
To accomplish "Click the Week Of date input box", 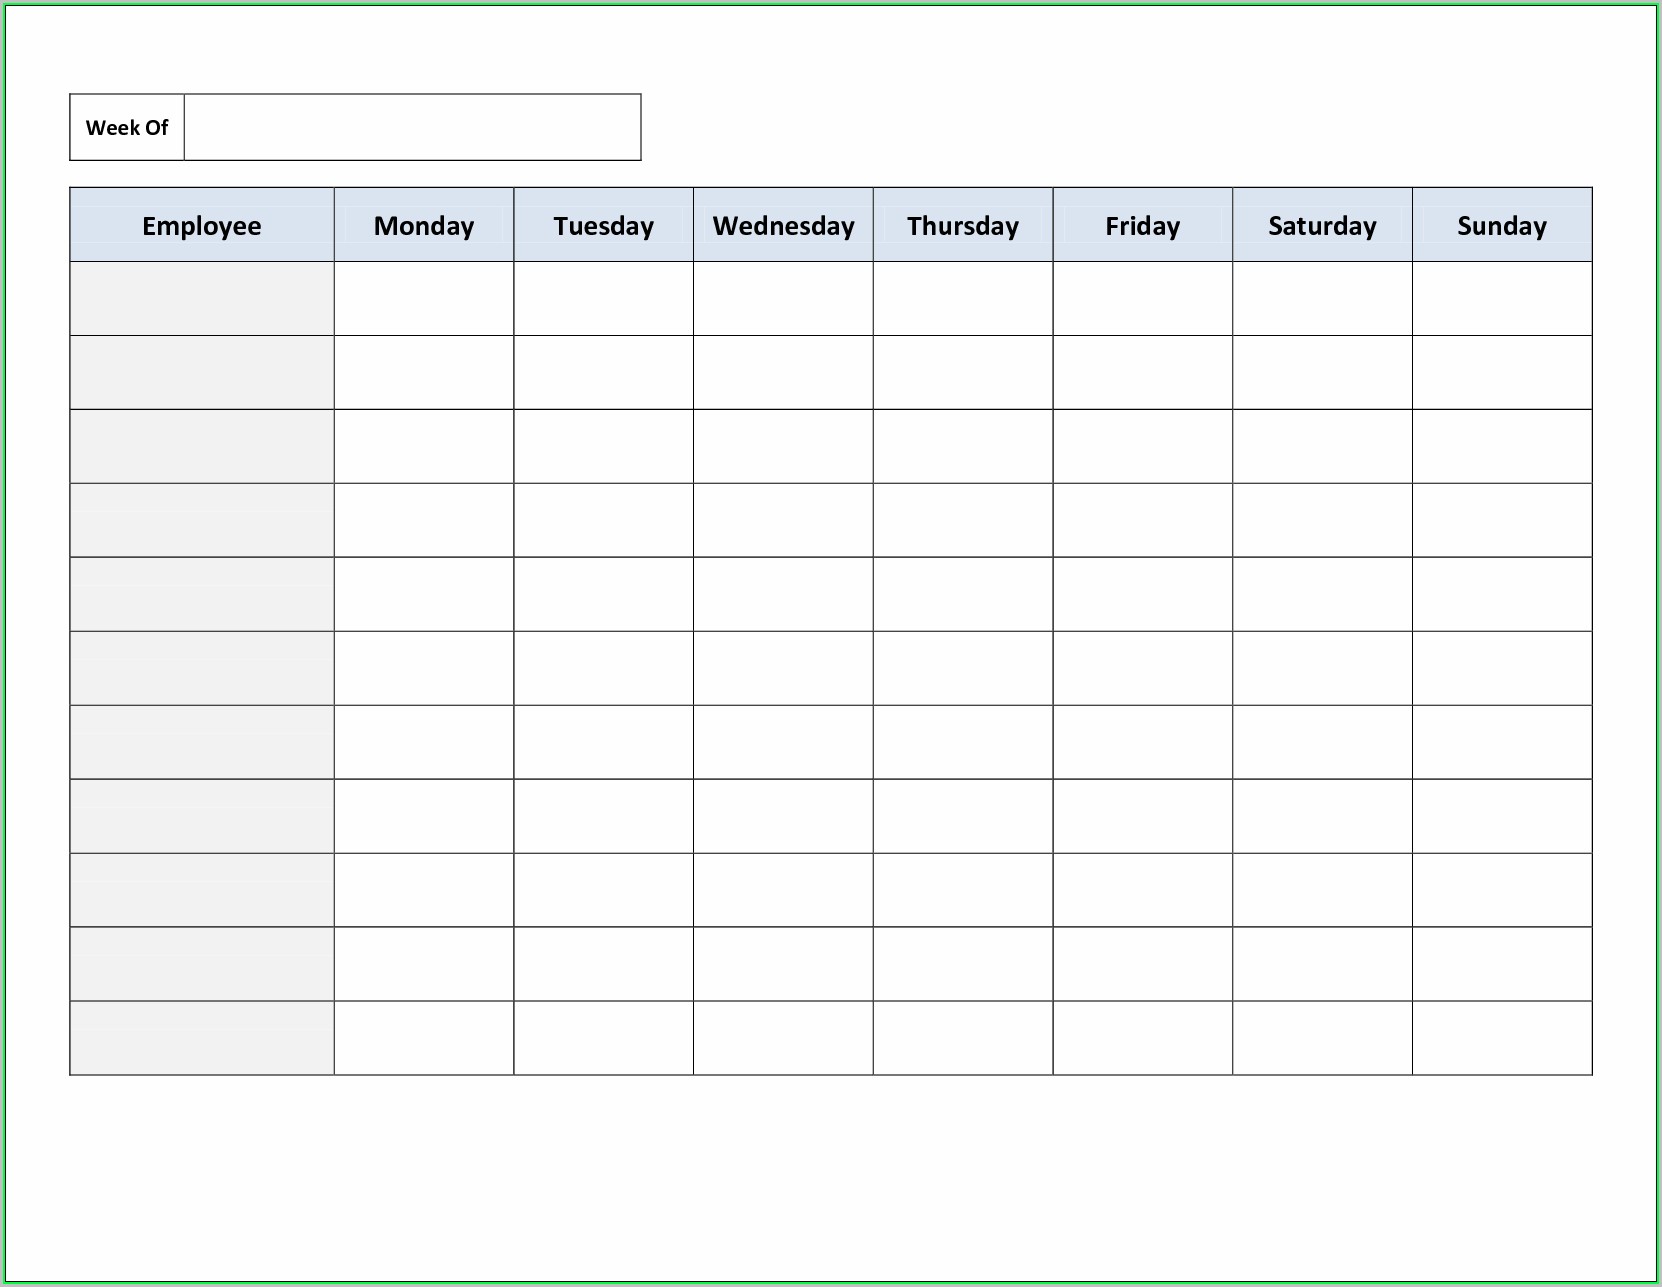I will pyautogui.click(x=412, y=127).
